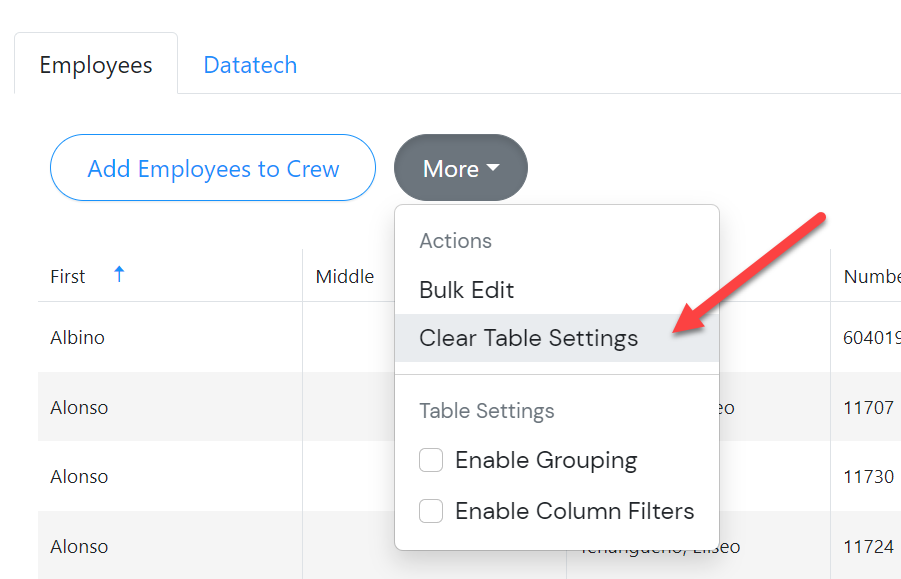901x579 pixels.
Task: Click Add Employees to Crew button
Action: (213, 168)
